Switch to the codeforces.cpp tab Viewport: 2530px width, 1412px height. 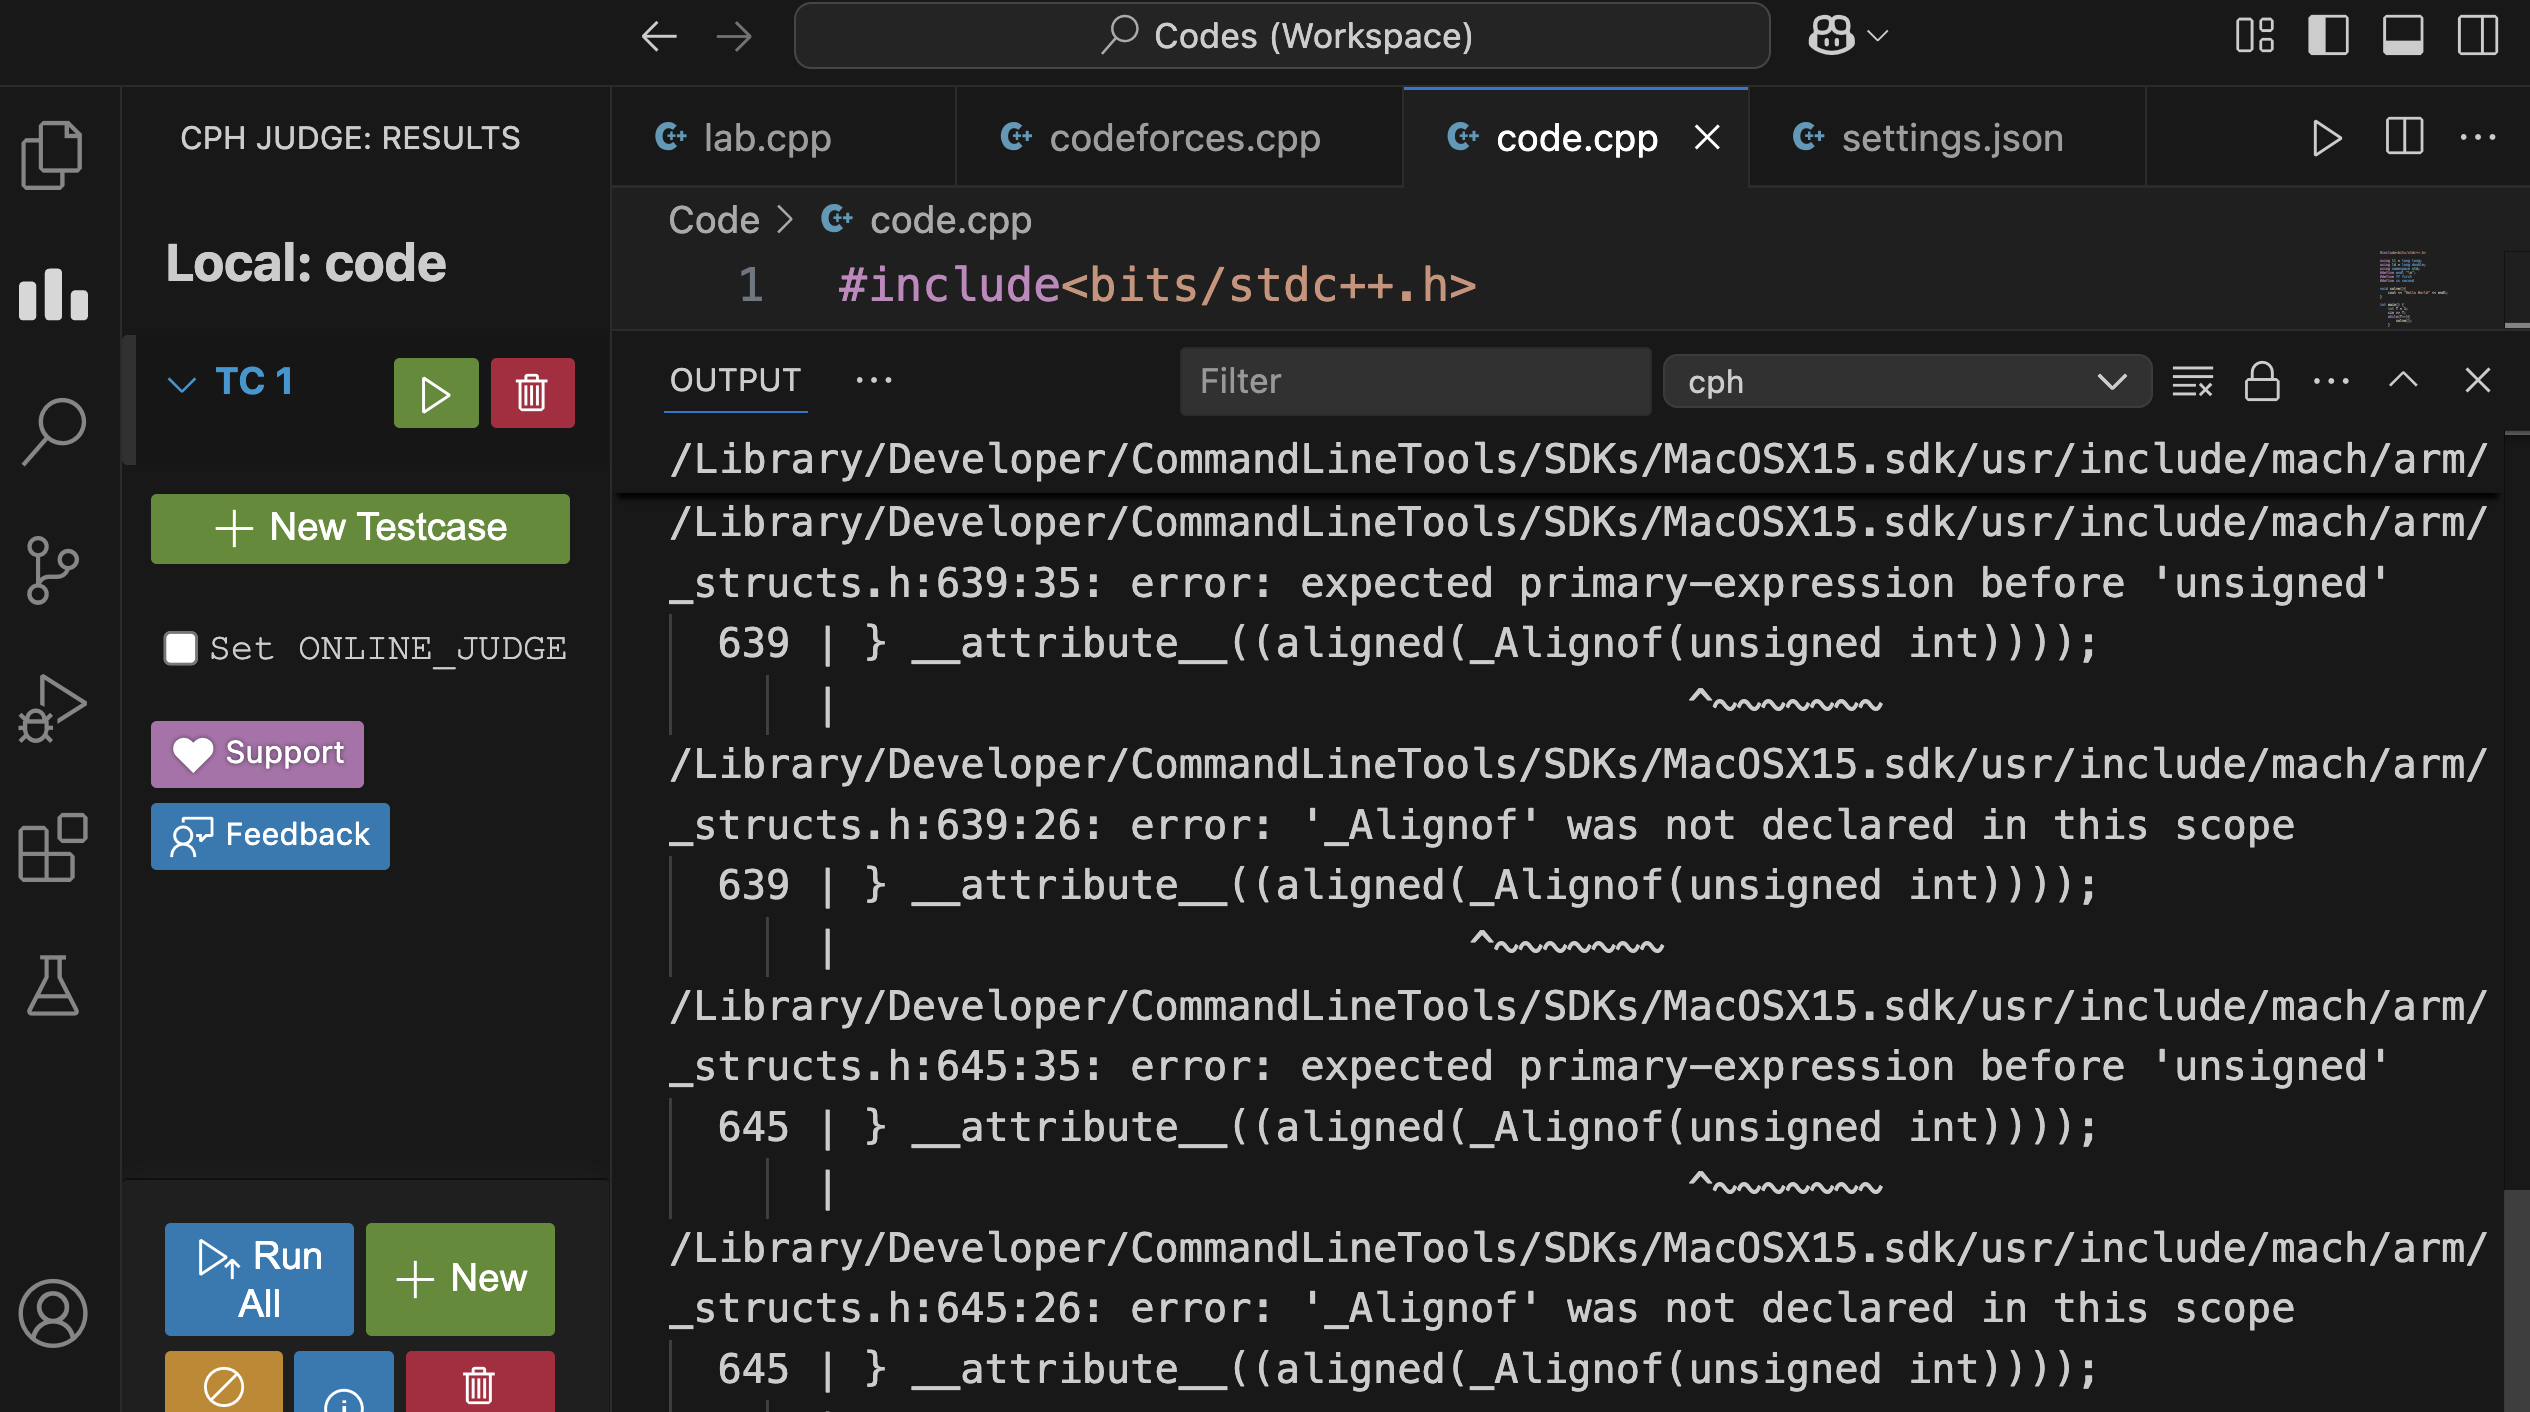point(1183,137)
